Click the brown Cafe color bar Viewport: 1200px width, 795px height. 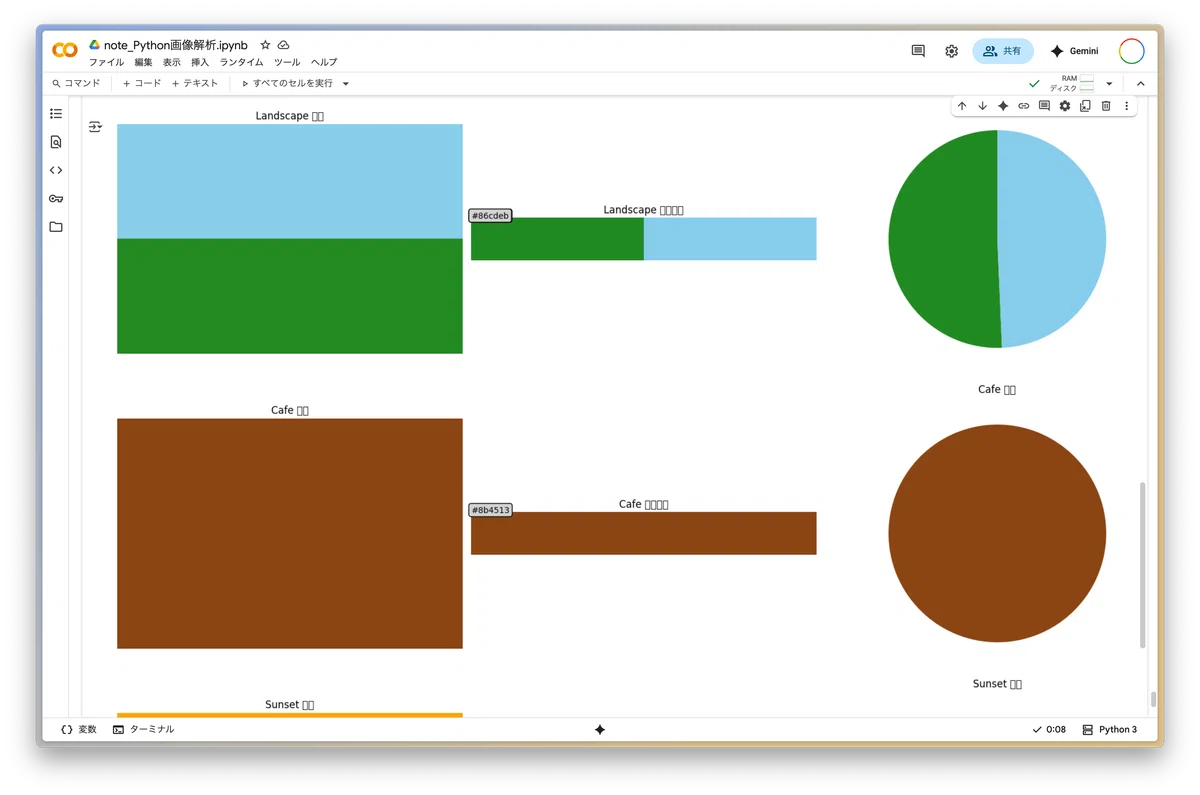[x=644, y=533]
